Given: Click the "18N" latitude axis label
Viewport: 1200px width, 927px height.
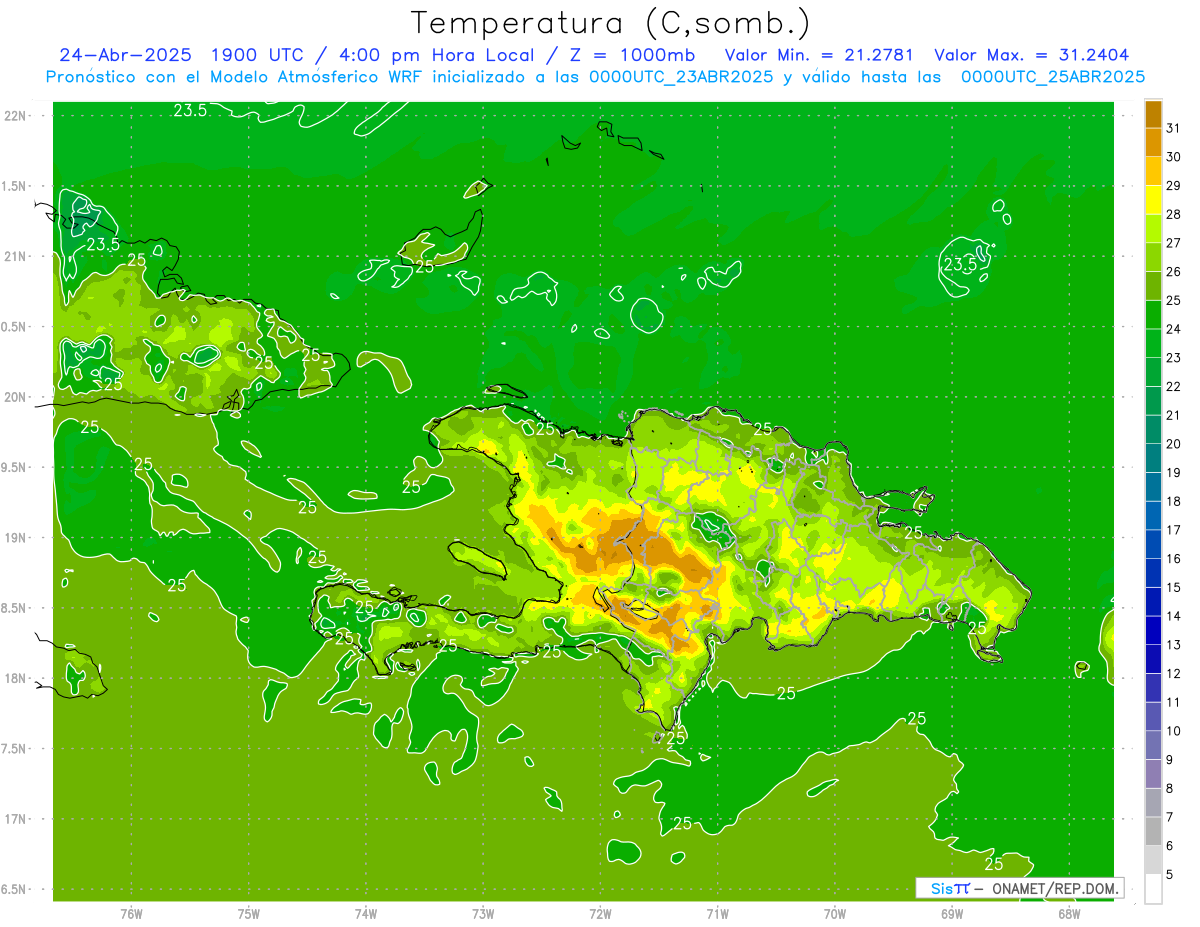Looking at the screenshot, I should pos(15,678).
